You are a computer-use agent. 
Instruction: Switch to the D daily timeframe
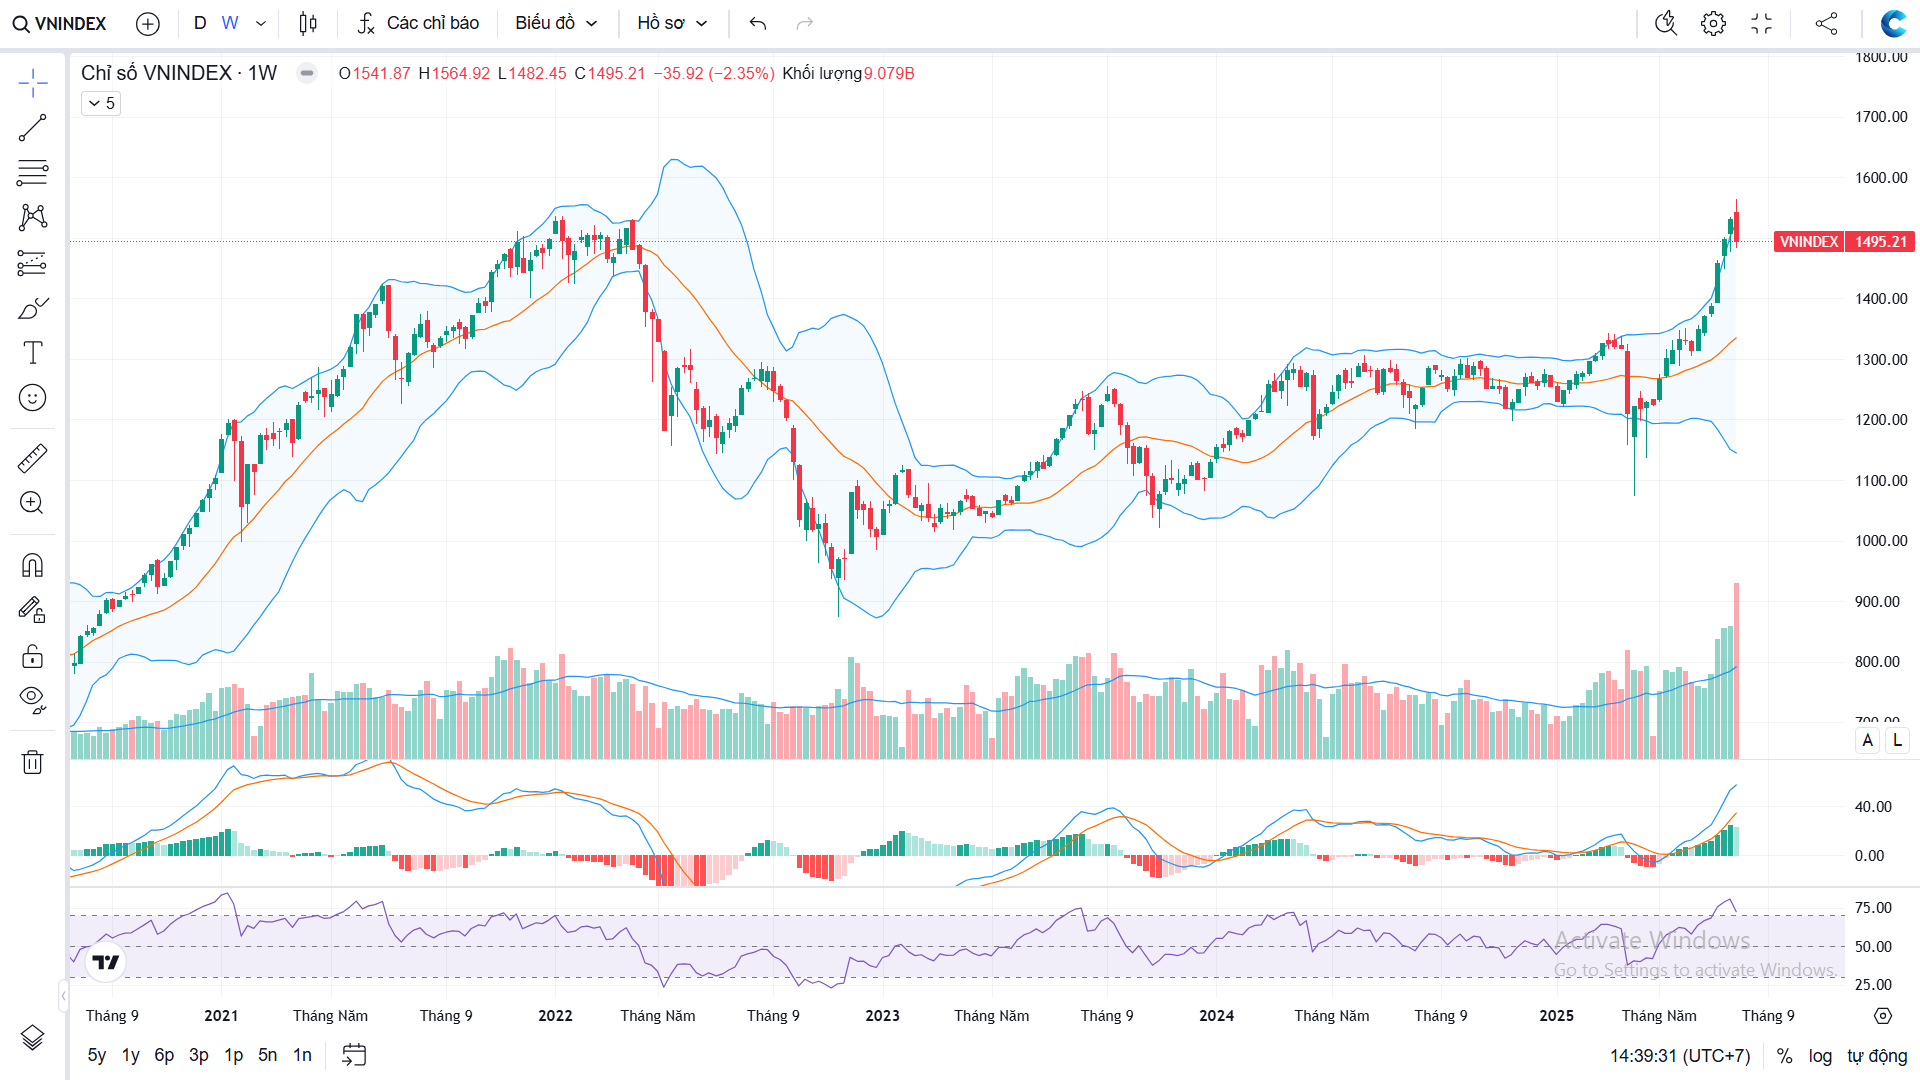click(x=200, y=23)
